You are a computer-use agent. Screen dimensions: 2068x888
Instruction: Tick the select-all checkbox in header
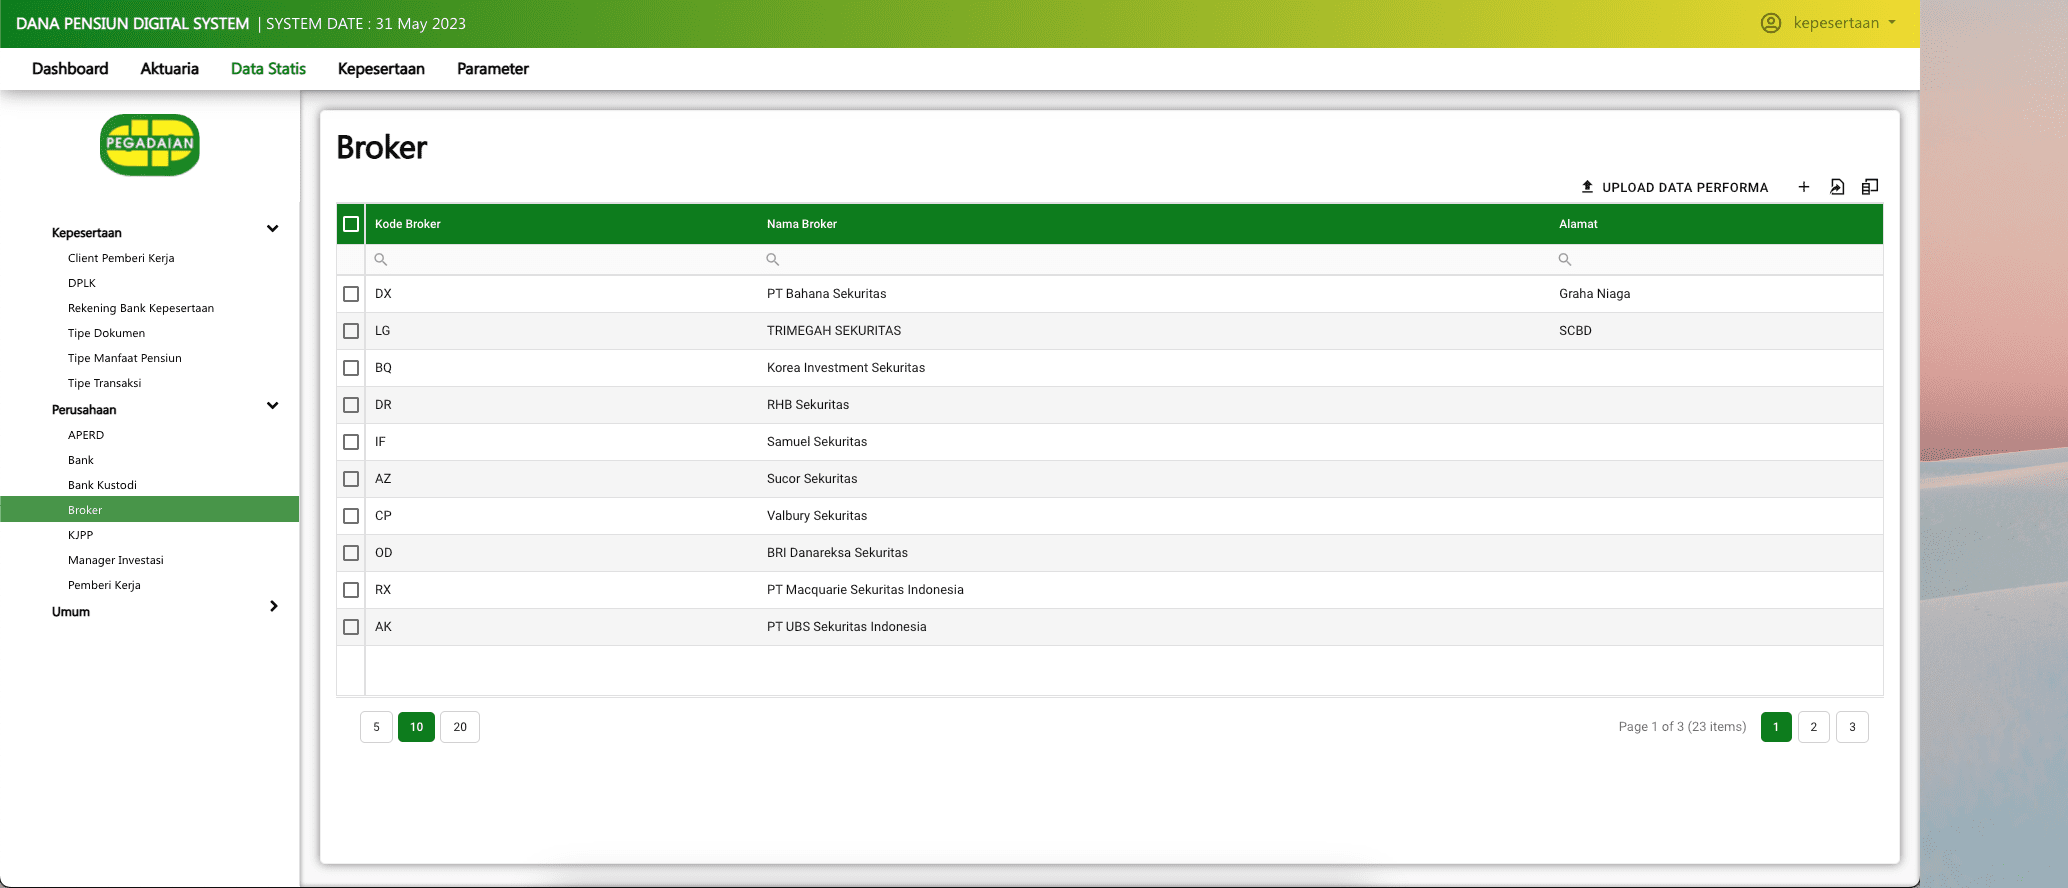pos(351,224)
